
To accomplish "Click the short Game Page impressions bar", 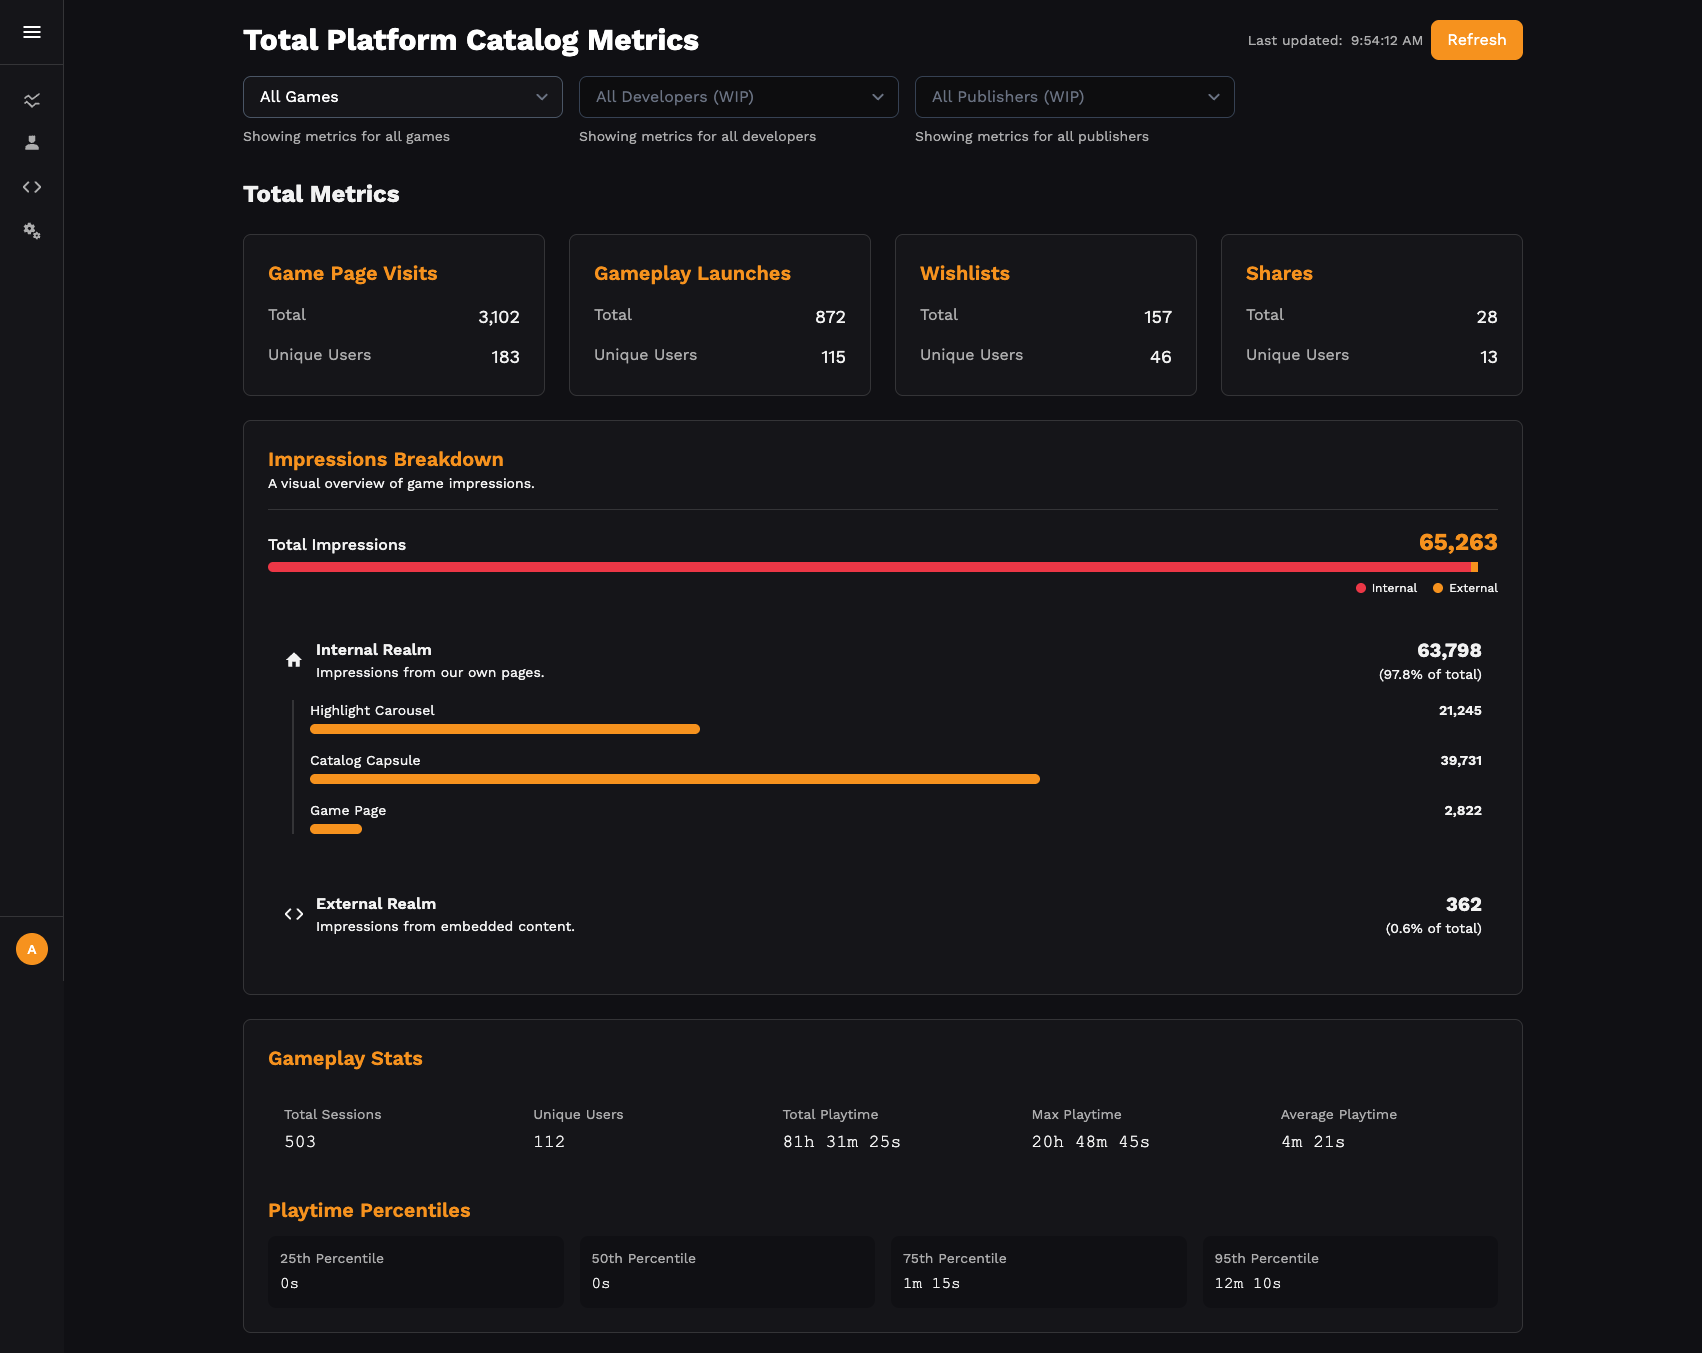I will click(x=336, y=829).
